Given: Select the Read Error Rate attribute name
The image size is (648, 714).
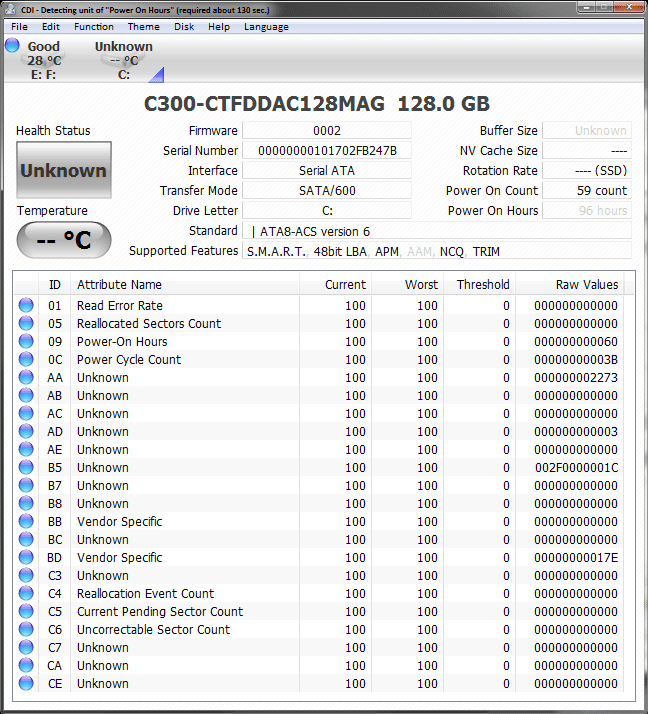Looking at the screenshot, I should [x=119, y=306].
